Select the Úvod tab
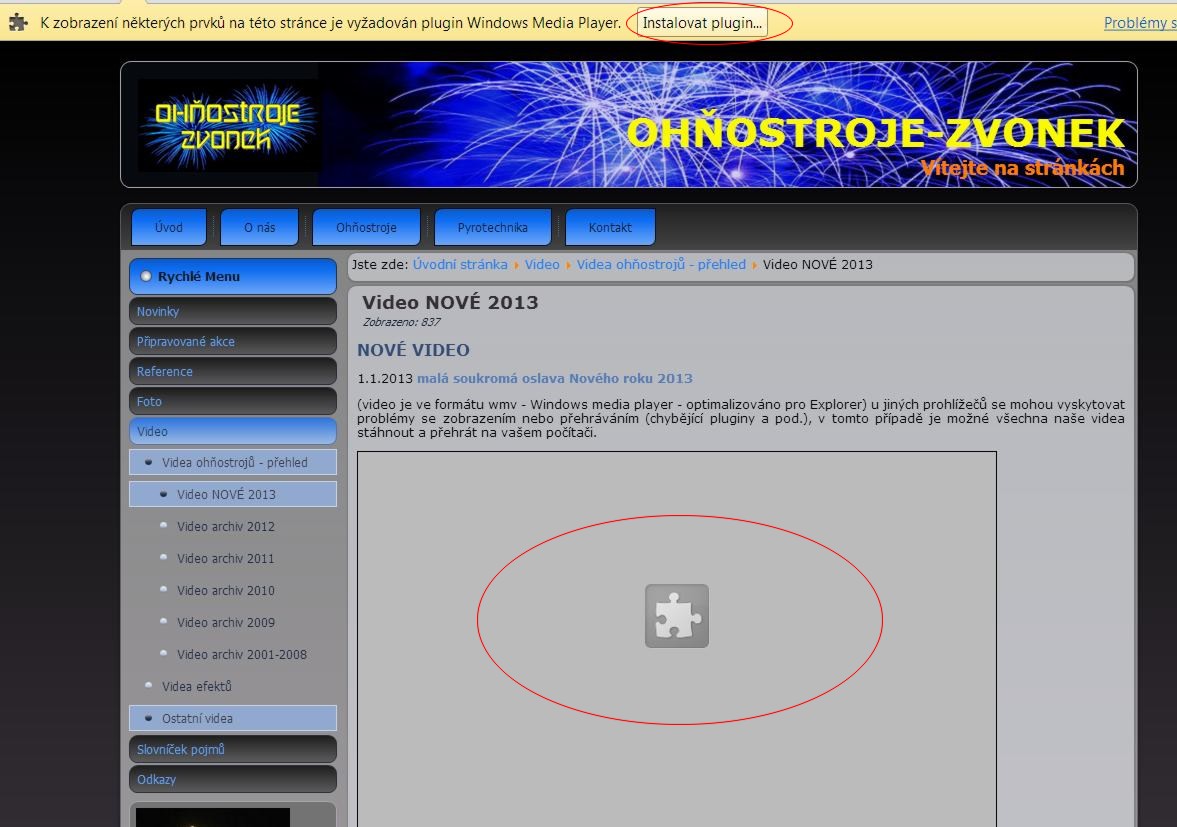The height and width of the screenshot is (827, 1177). [x=168, y=227]
